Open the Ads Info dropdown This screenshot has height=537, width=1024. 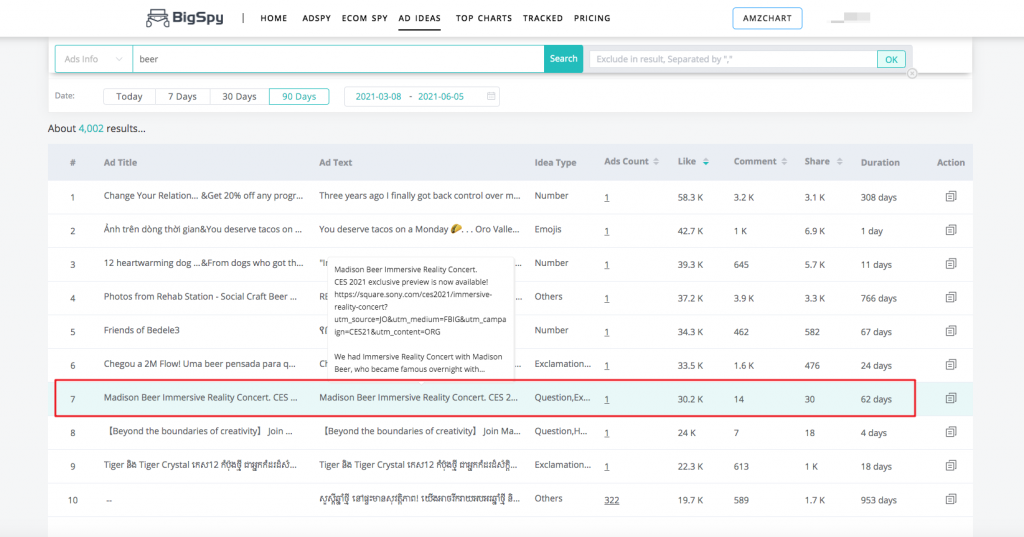[93, 59]
